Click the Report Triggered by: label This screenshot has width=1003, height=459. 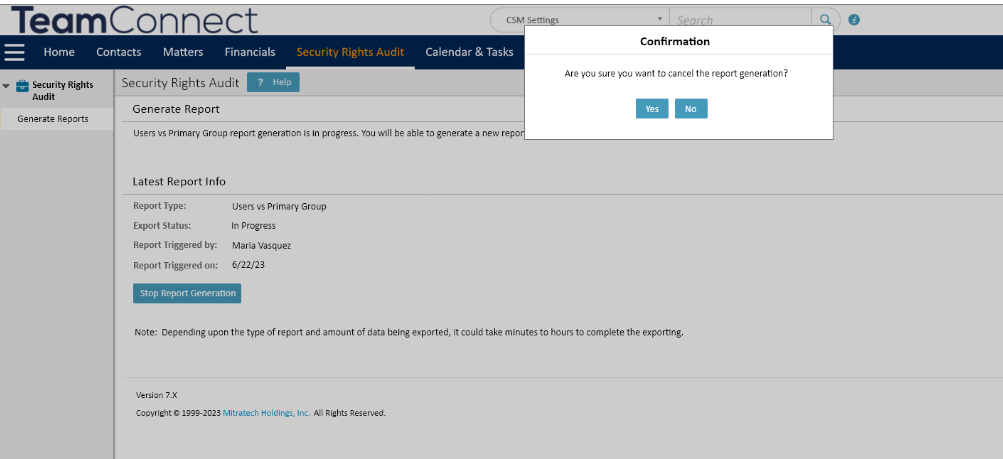click(175, 245)
